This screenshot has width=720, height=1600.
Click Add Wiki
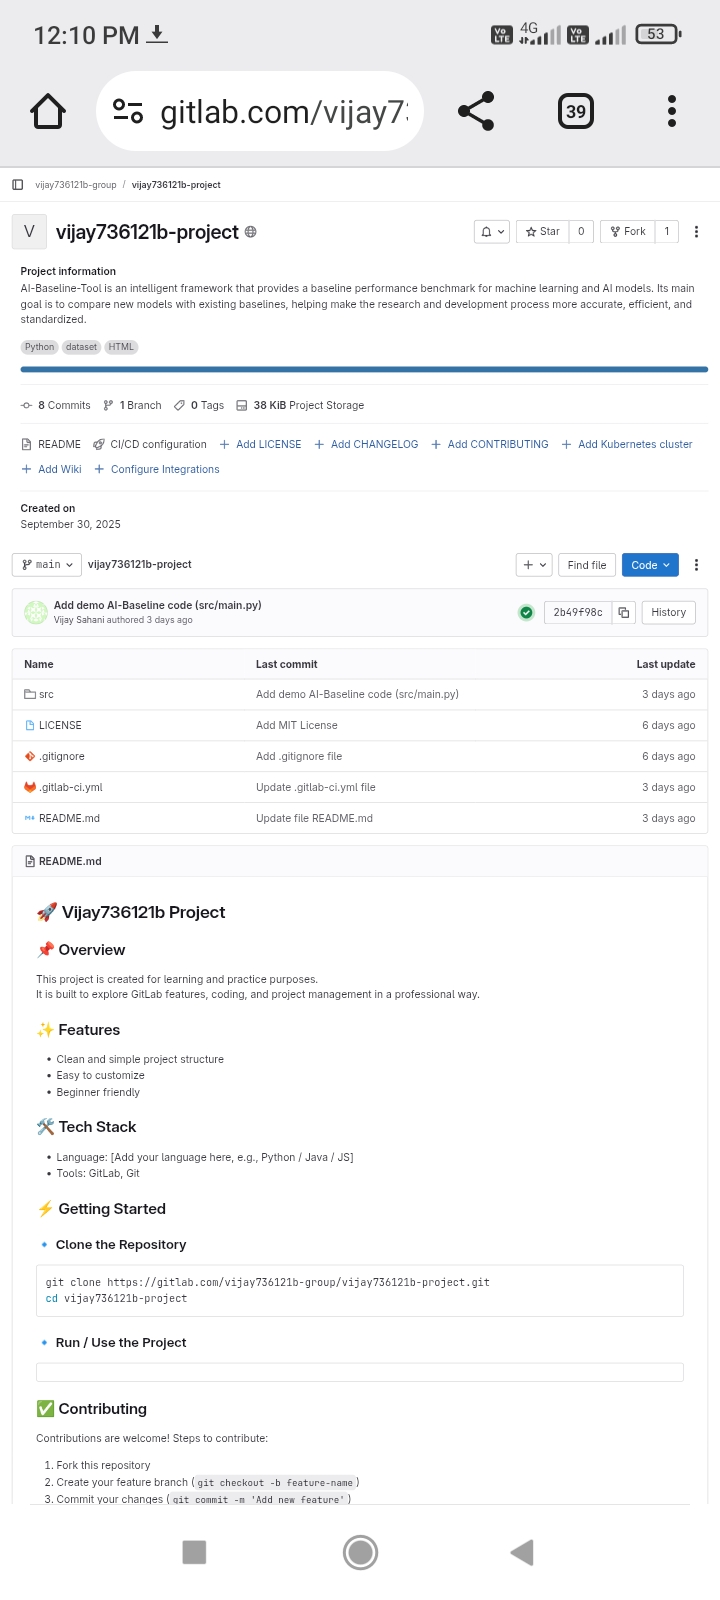pos(51,469)
